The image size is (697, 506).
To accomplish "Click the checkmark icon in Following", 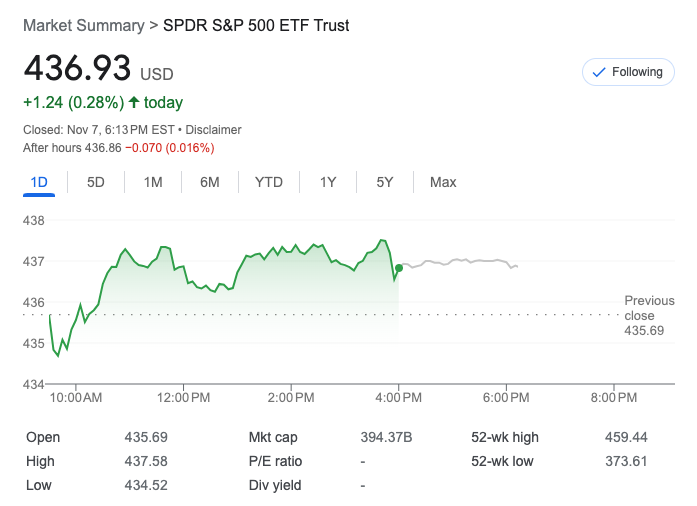I will click(x=600, y=72).
